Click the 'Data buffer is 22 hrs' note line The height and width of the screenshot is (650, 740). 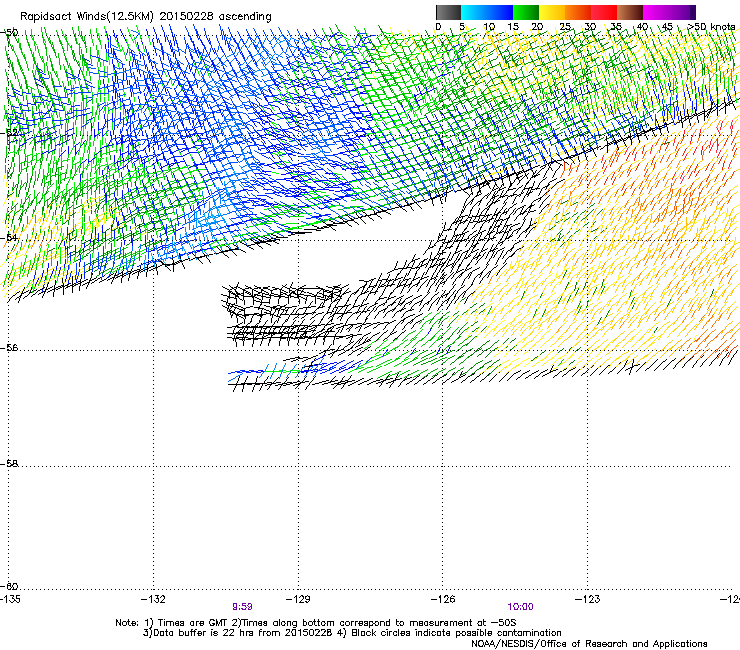click(352, 633)
